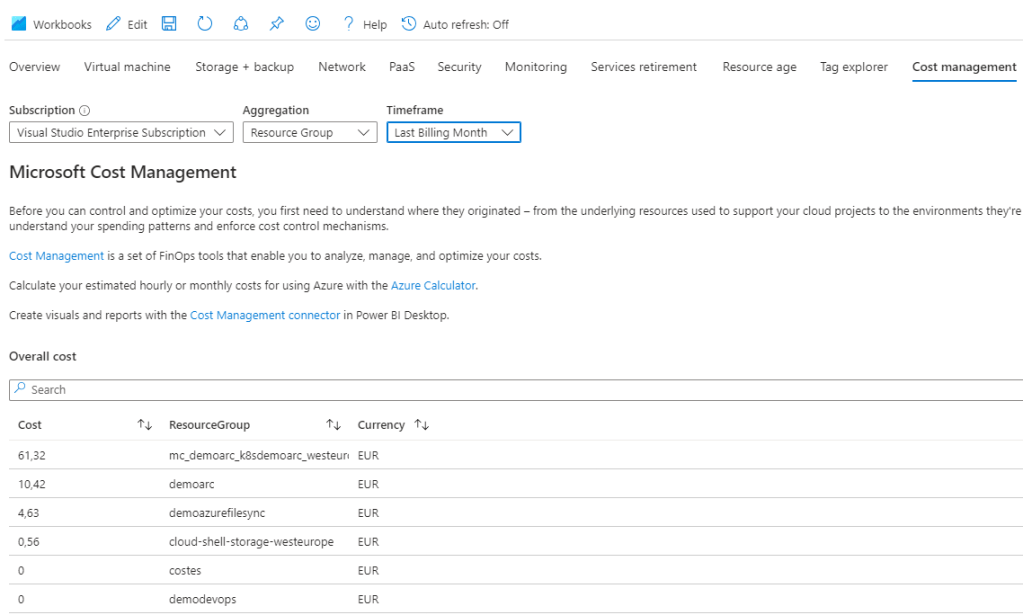Open the Aggregation Resource Group dropdown
The height and width of the screenshot is (615, 1023).
coord(308,132)
